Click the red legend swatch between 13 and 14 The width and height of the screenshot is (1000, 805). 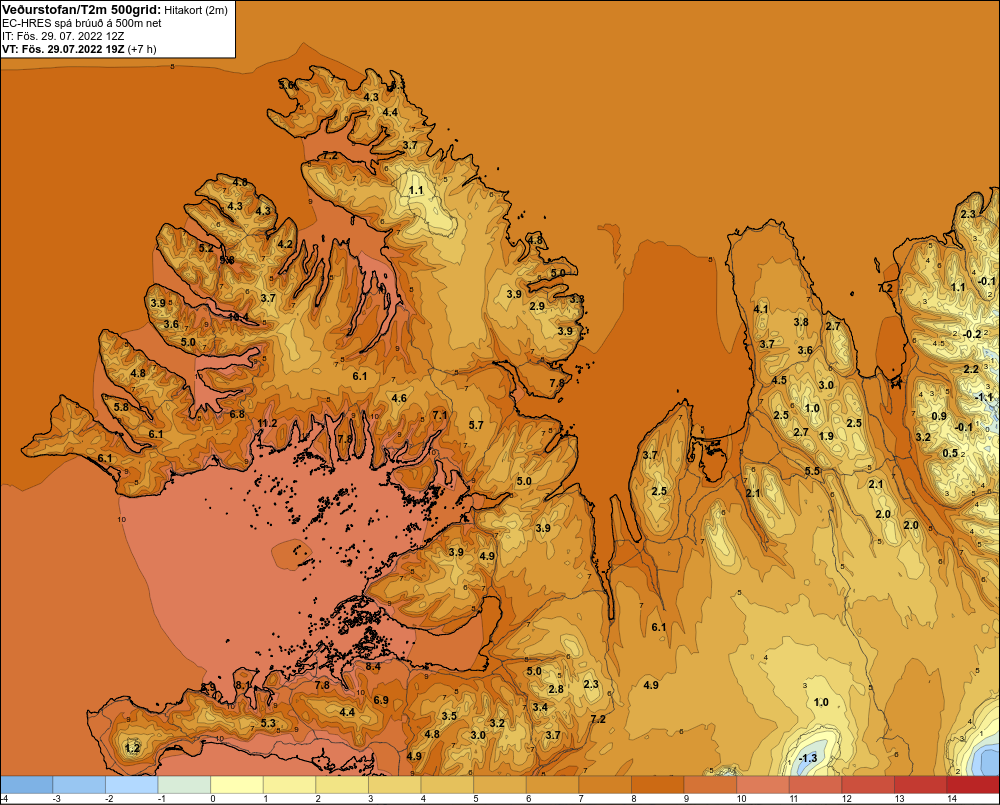[920, 785]
